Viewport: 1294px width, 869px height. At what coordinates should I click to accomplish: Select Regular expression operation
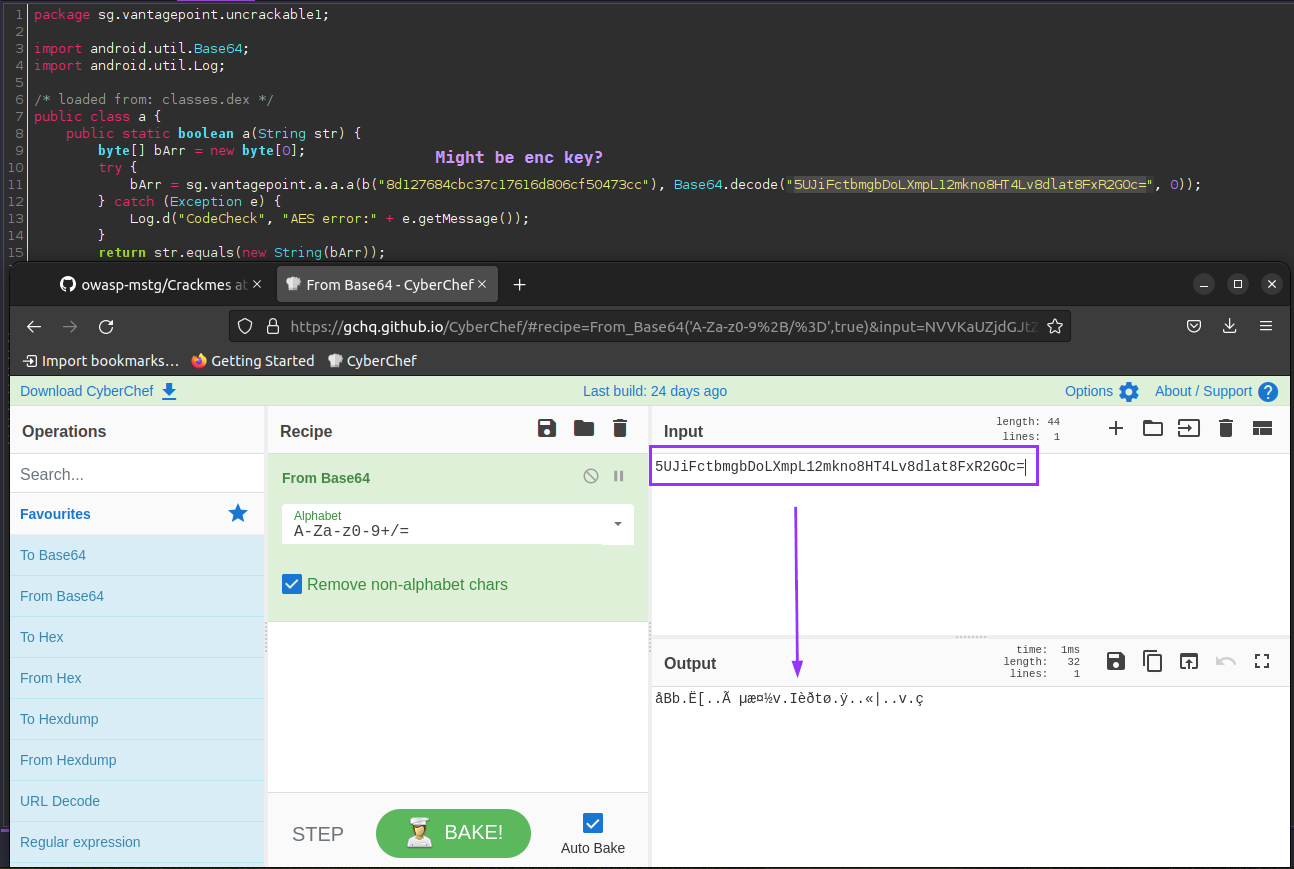coord(138,842)
